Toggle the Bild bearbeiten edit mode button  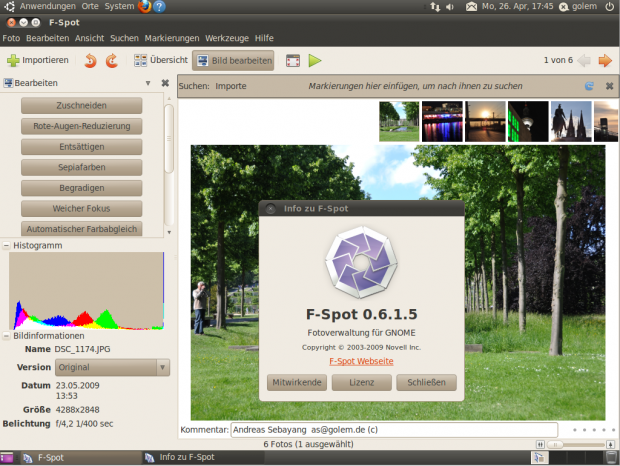233,61
